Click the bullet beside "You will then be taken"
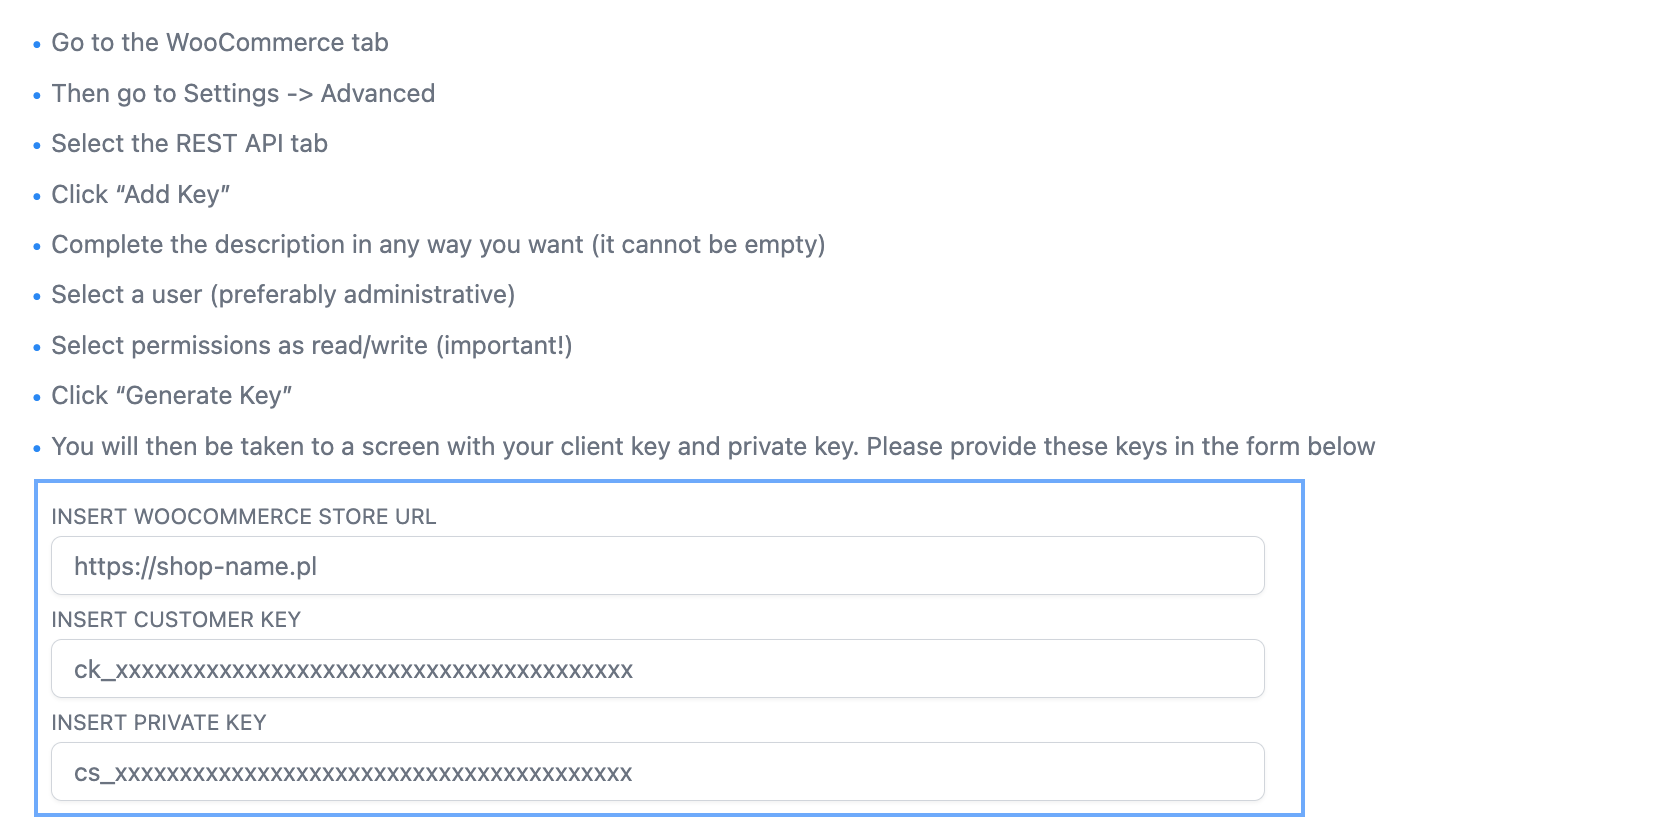 point(37,449)
